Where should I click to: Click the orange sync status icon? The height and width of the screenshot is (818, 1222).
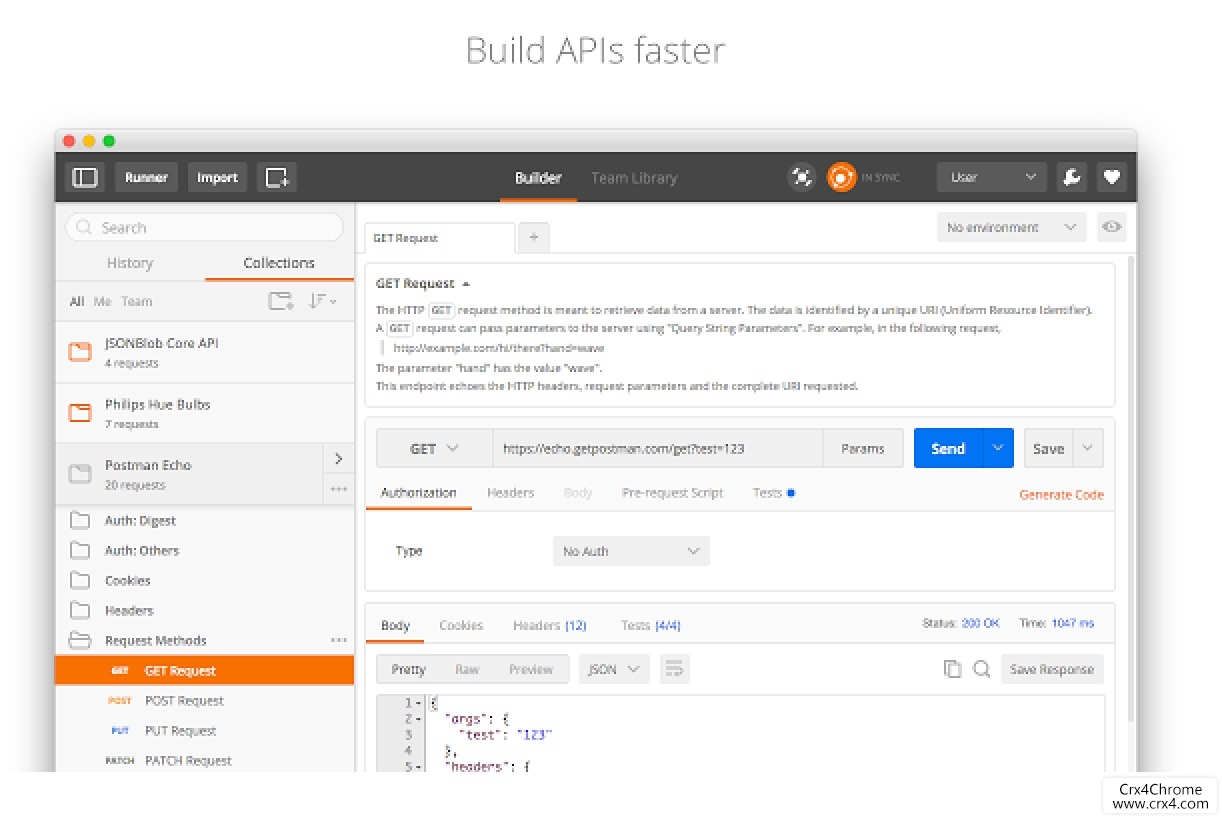(842, 178)
